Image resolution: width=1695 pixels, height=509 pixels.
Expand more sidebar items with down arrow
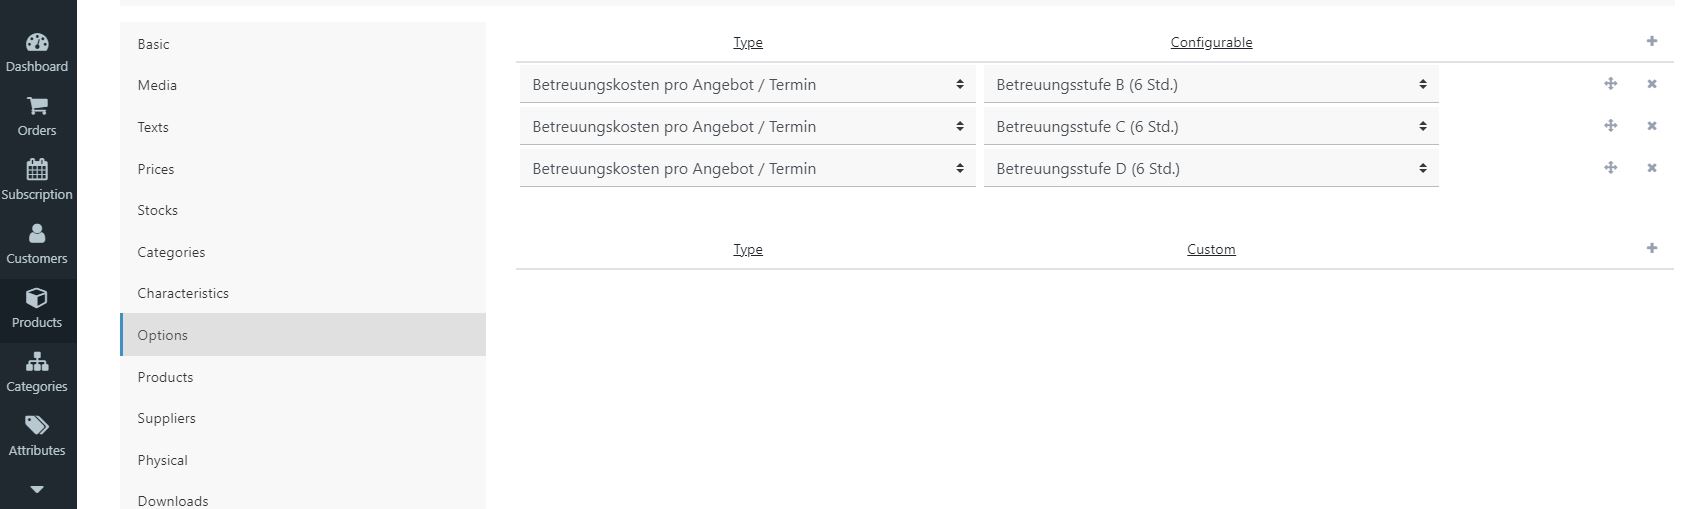click(37, 490)
